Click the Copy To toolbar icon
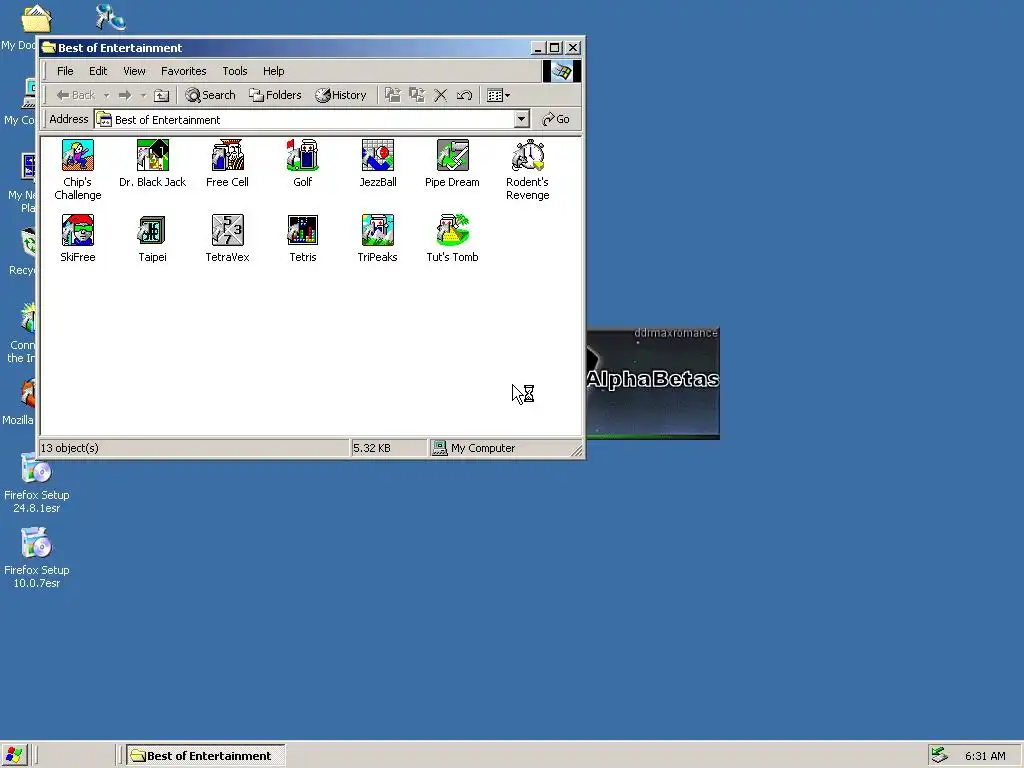Viewport: 1024px width, 768px height. pos(417,95)
